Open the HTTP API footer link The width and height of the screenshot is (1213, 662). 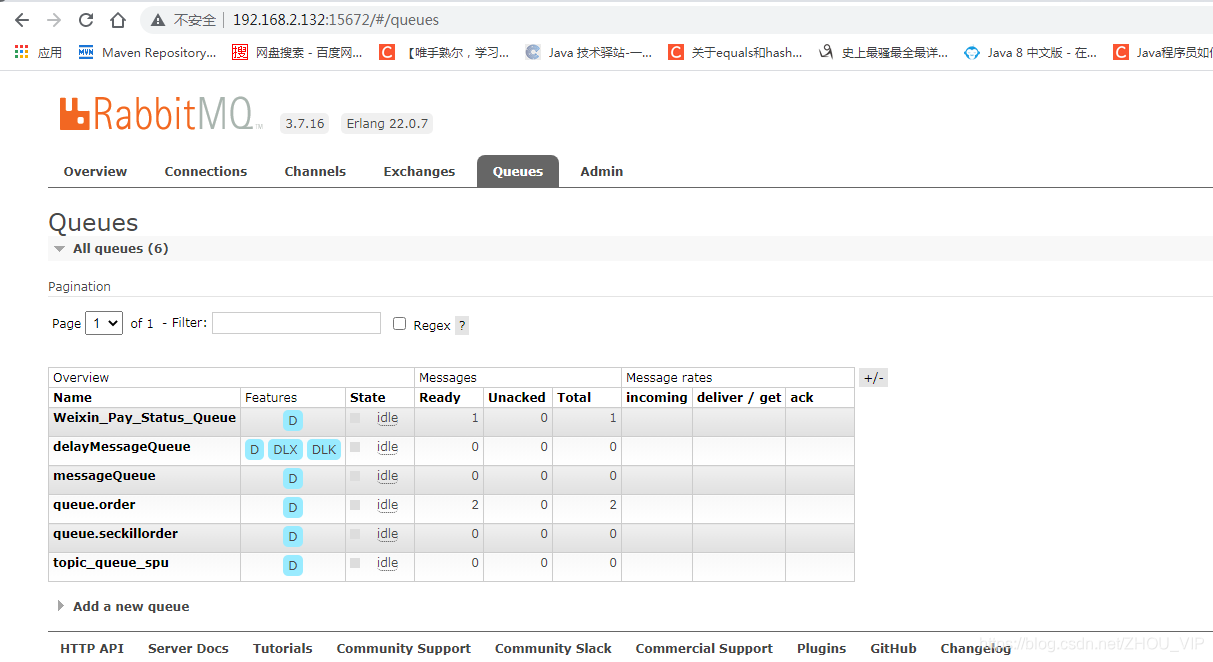(92, 648)
